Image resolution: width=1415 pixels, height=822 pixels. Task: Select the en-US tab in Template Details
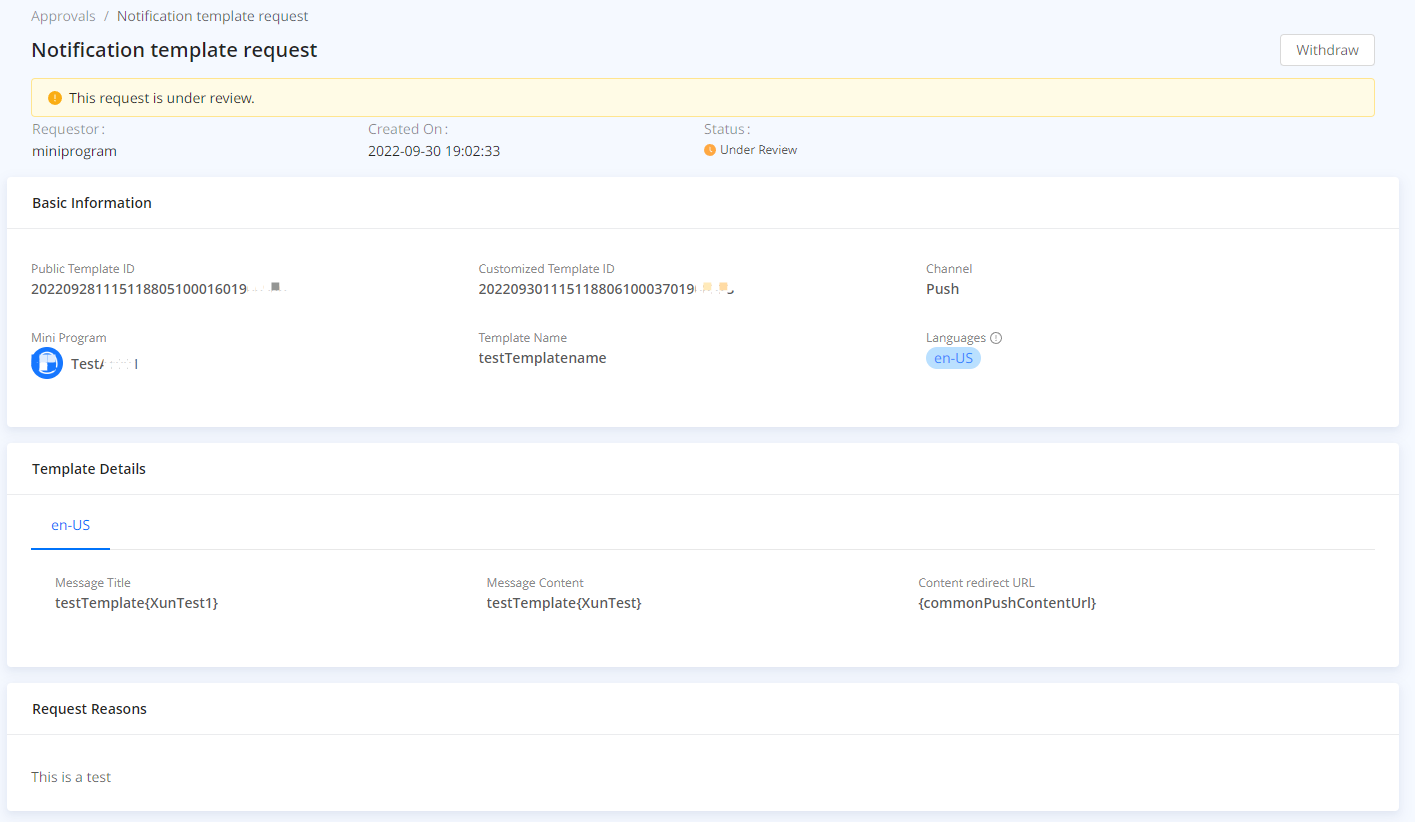coord(71,525)
